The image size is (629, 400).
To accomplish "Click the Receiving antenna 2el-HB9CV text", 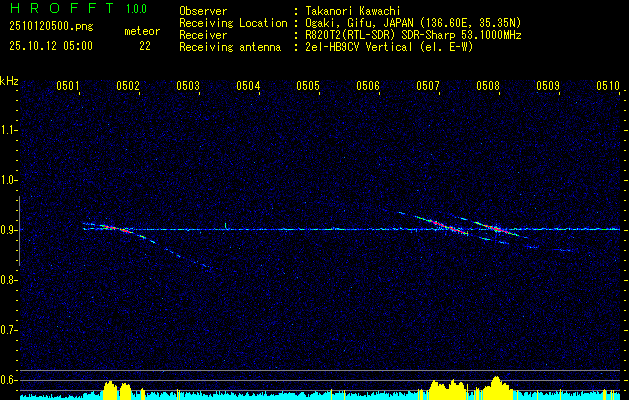I will coord(389,47).
